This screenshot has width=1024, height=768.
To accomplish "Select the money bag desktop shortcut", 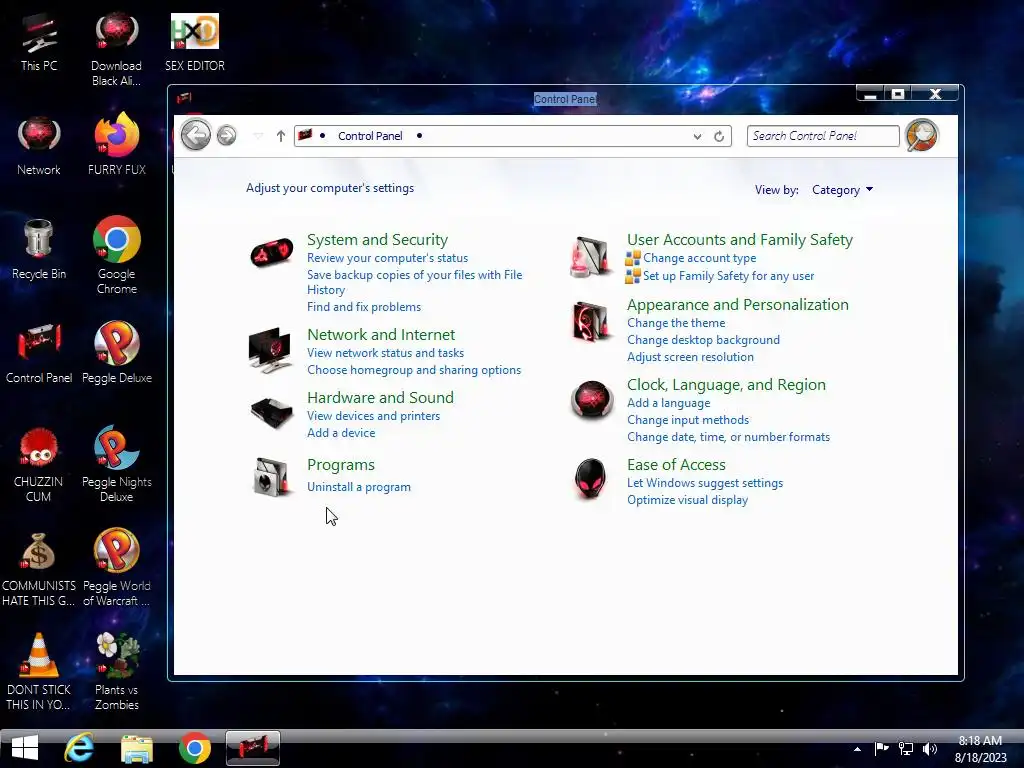I will point(39,568).
